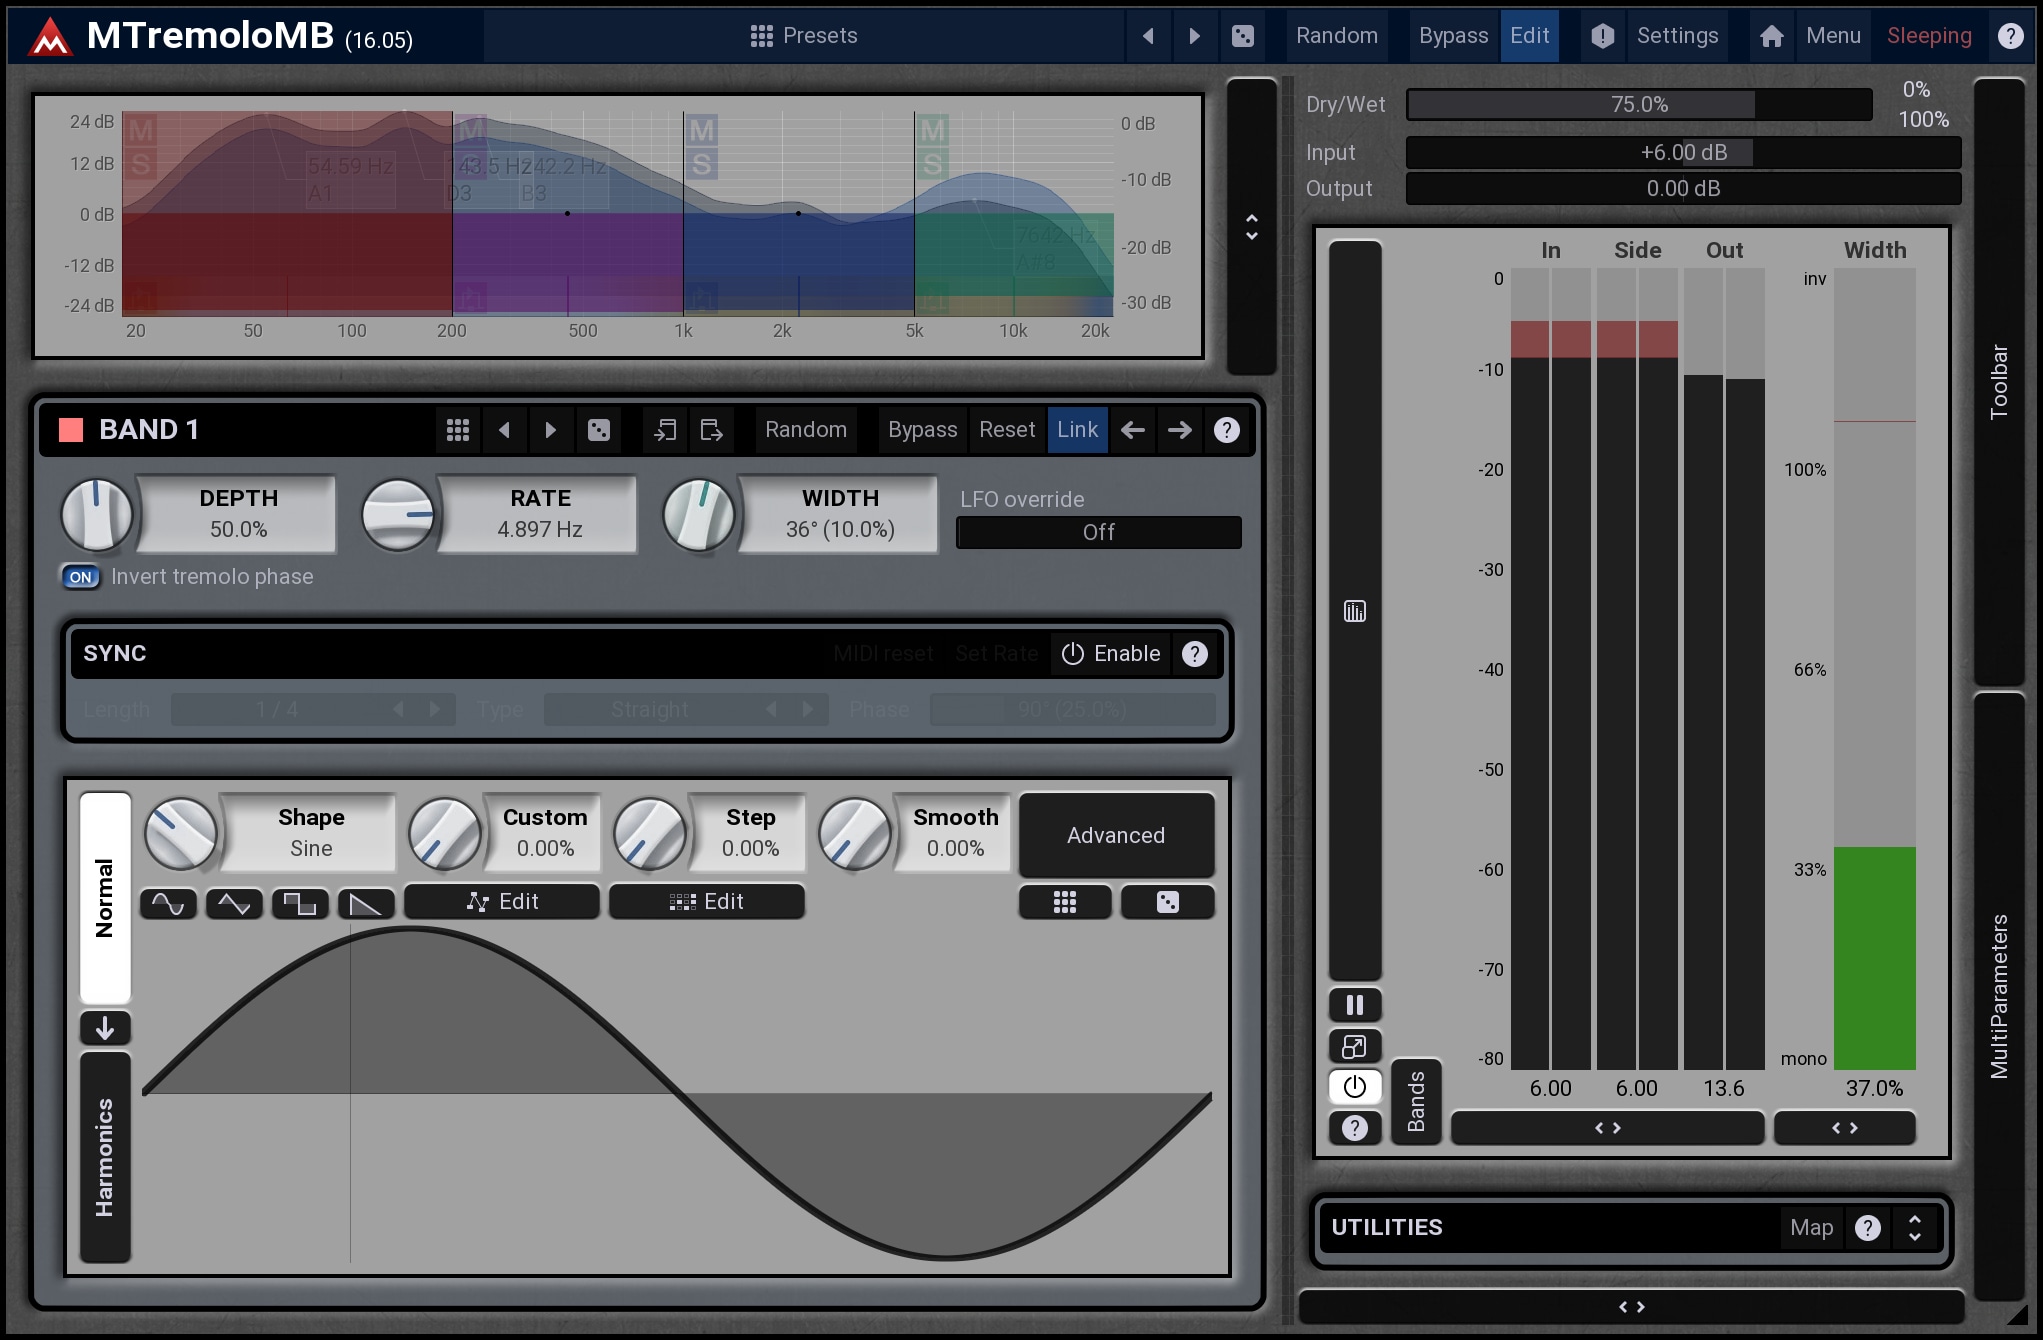Copy Band 1 settings icon
Image resolution: width=2043 pixels, height=1340 pixels.
tap(665, 430)
